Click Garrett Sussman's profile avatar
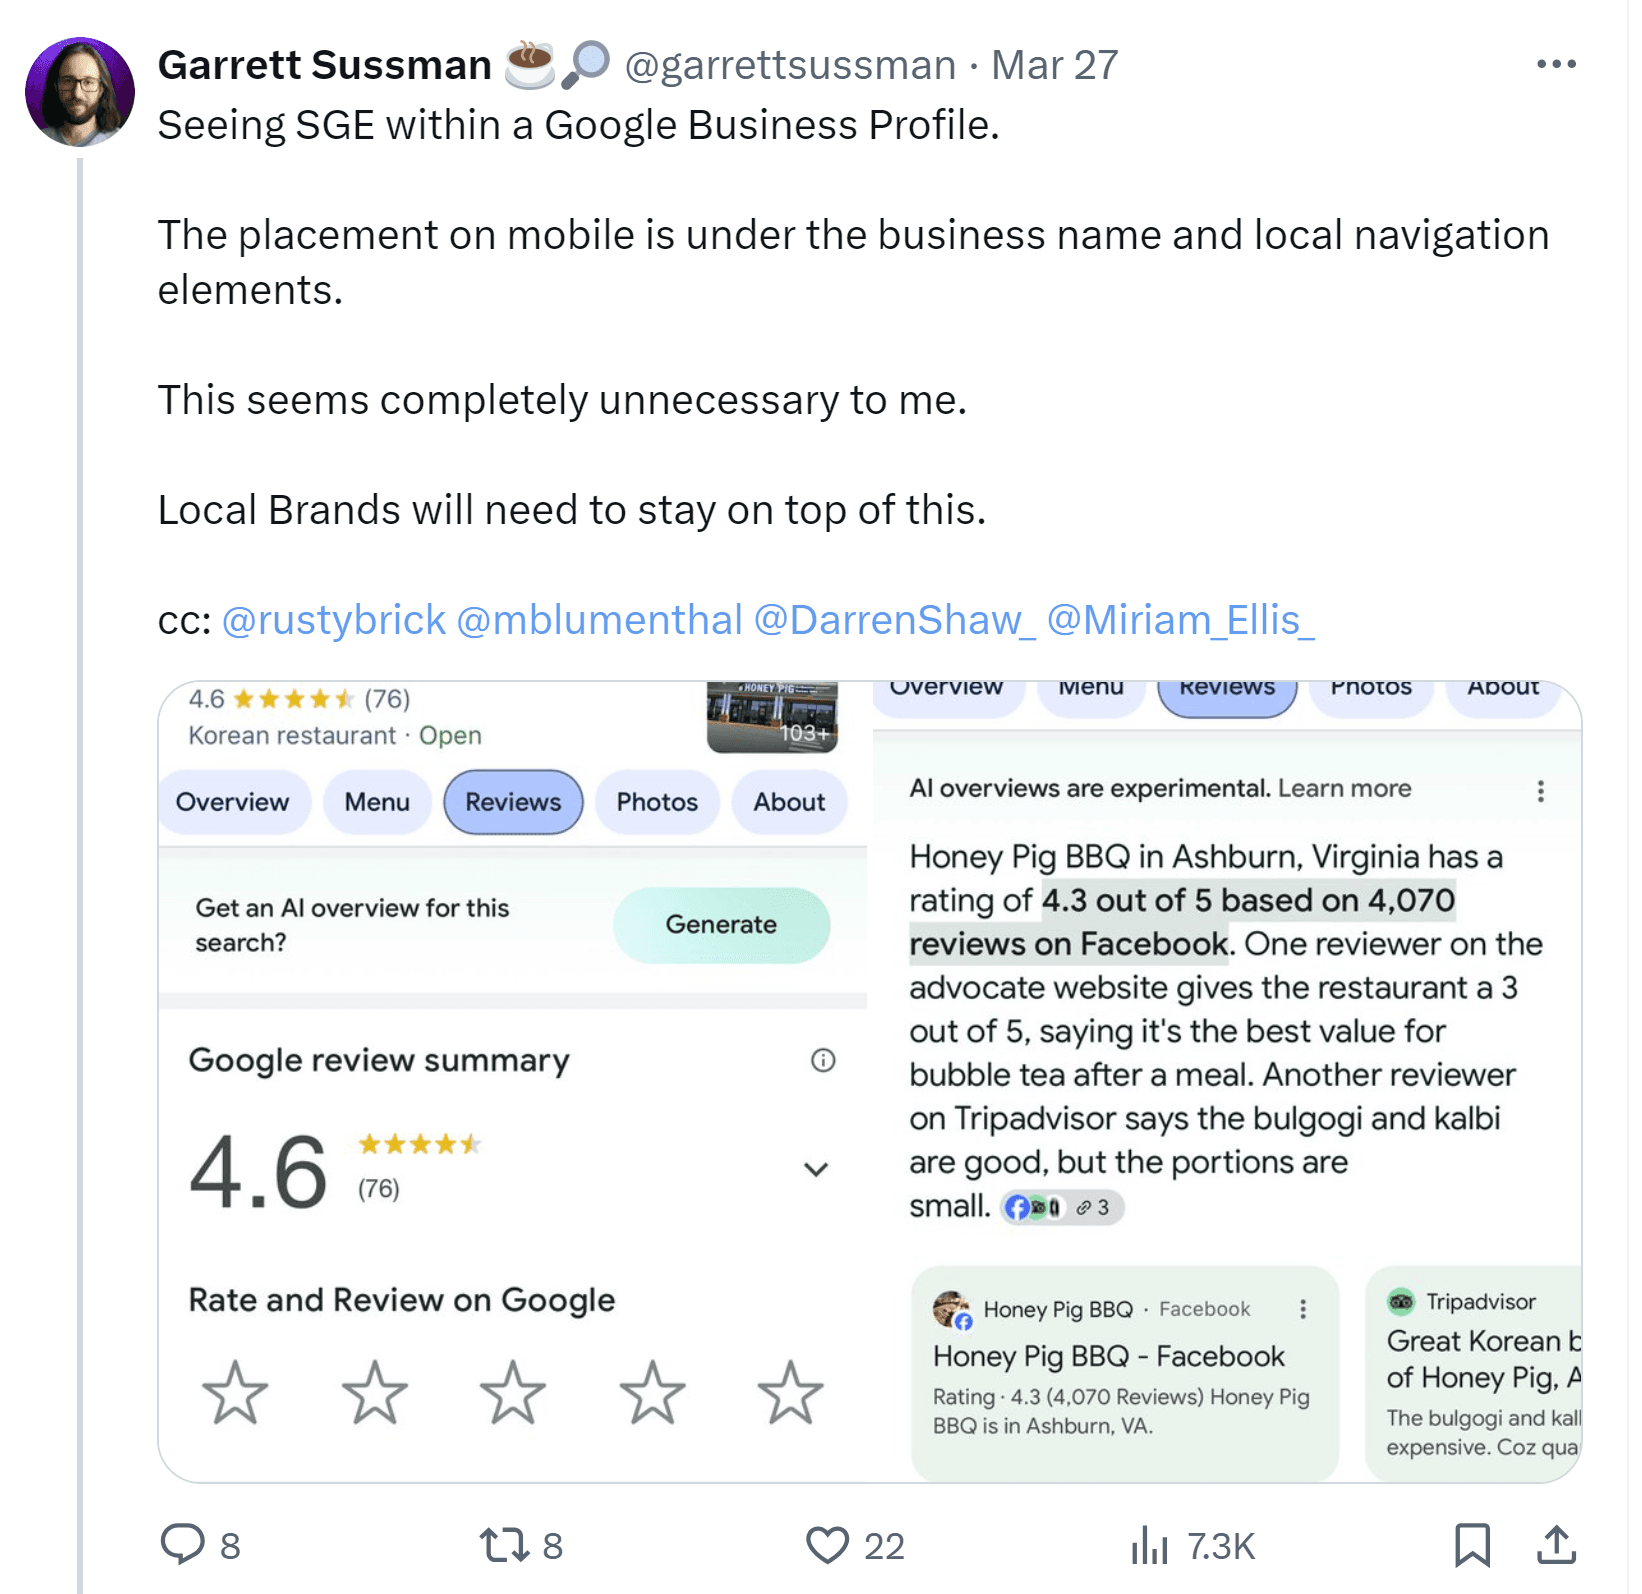 point(80,91)
